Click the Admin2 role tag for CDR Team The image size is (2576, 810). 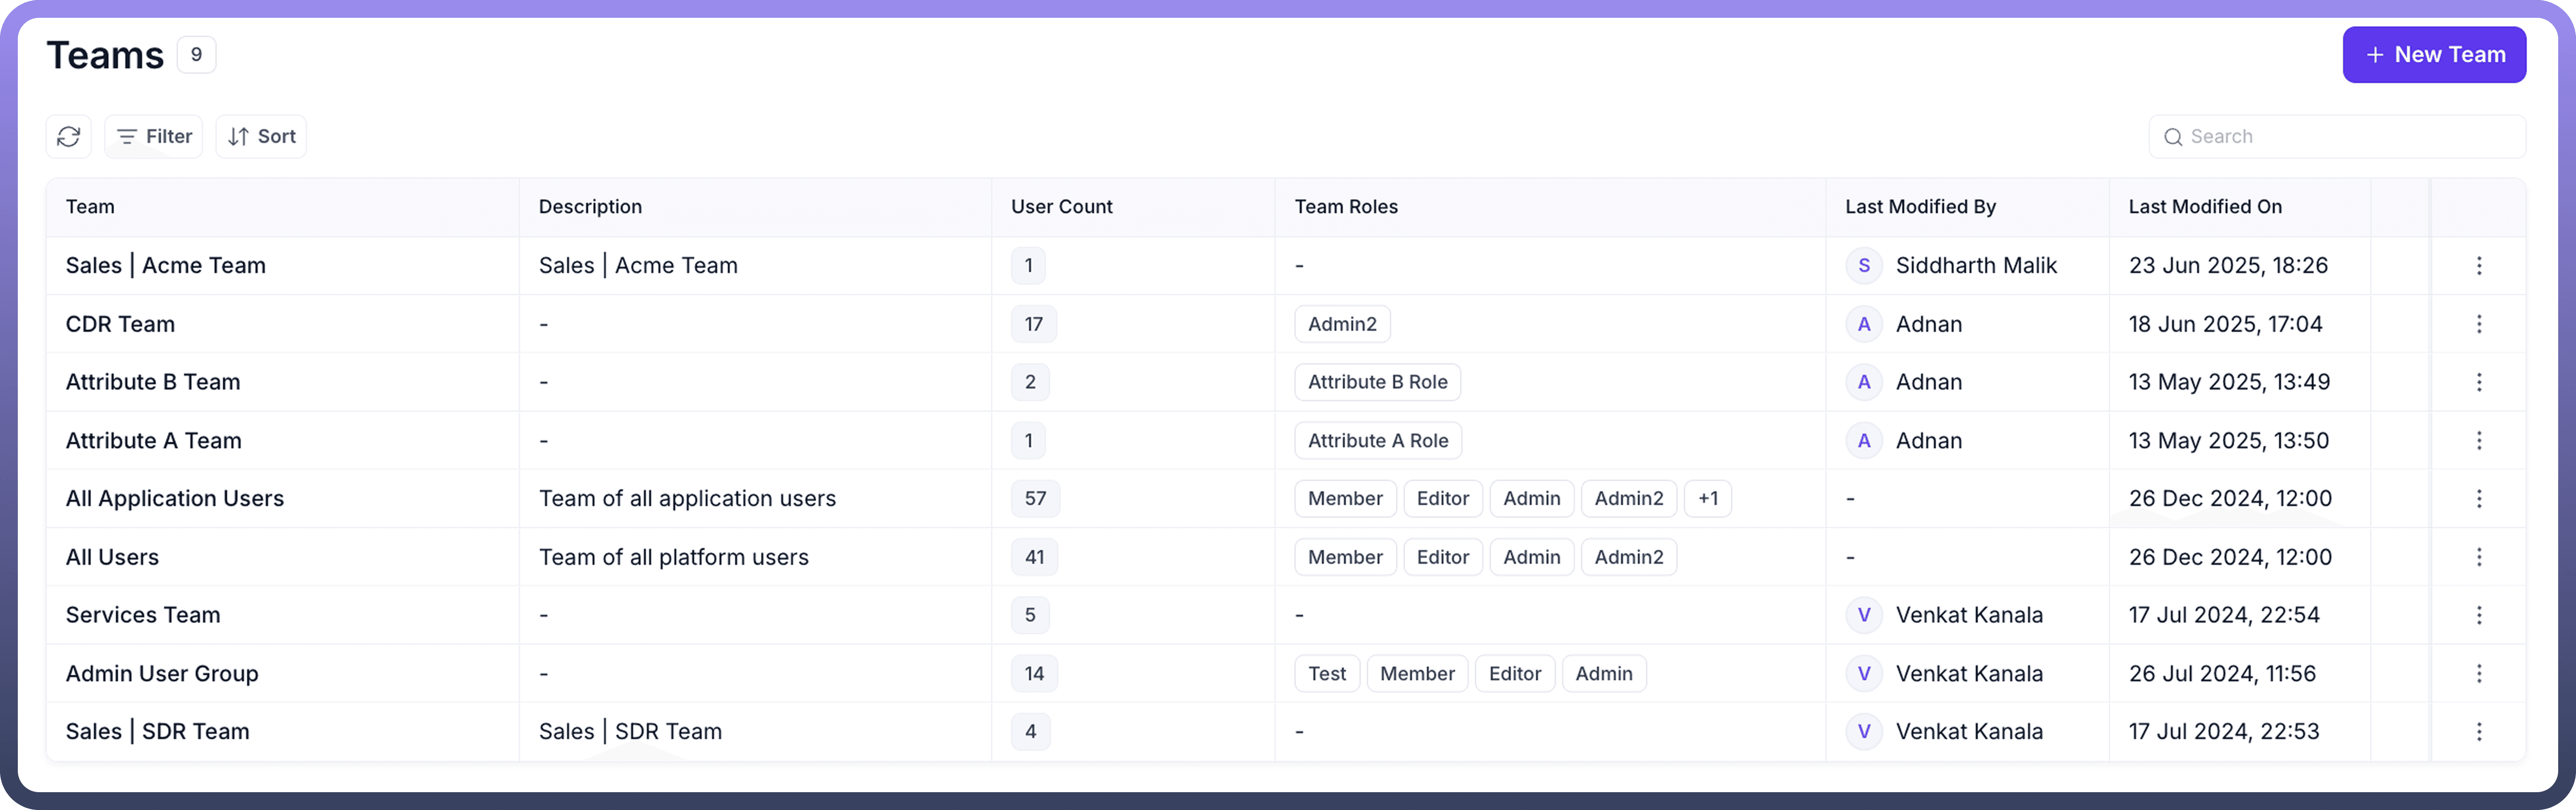[1341, 324]
